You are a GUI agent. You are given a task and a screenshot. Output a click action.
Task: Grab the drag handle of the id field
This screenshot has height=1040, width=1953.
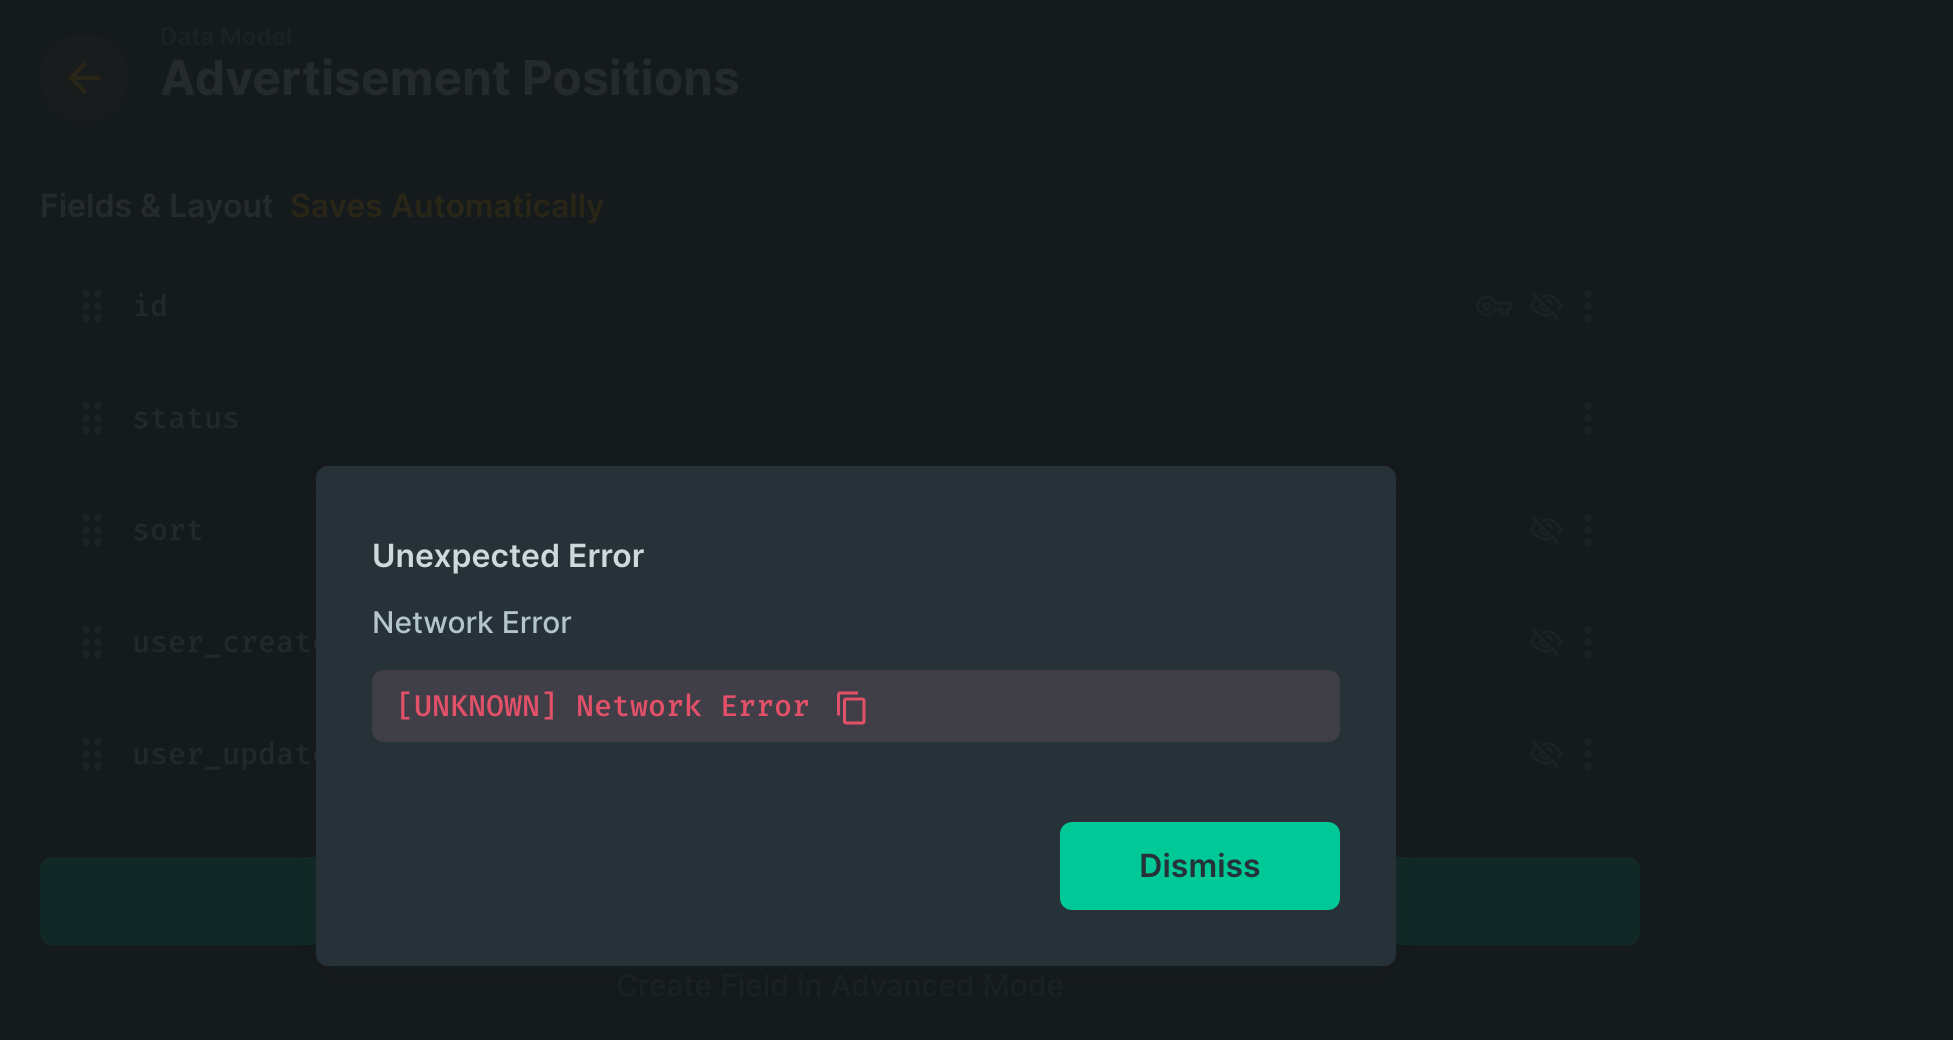pyautogui.click(x=92, y=306)
